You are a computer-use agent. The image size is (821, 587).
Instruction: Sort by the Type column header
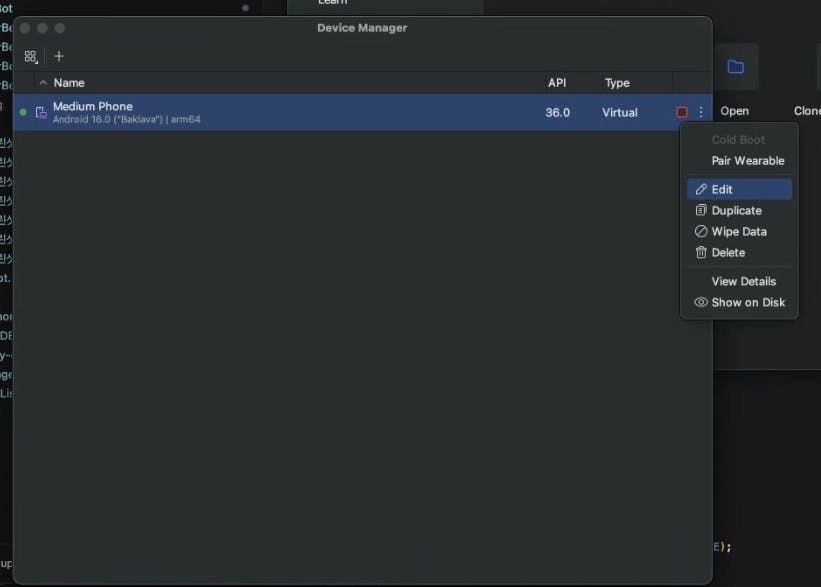[x=617, y=83]
